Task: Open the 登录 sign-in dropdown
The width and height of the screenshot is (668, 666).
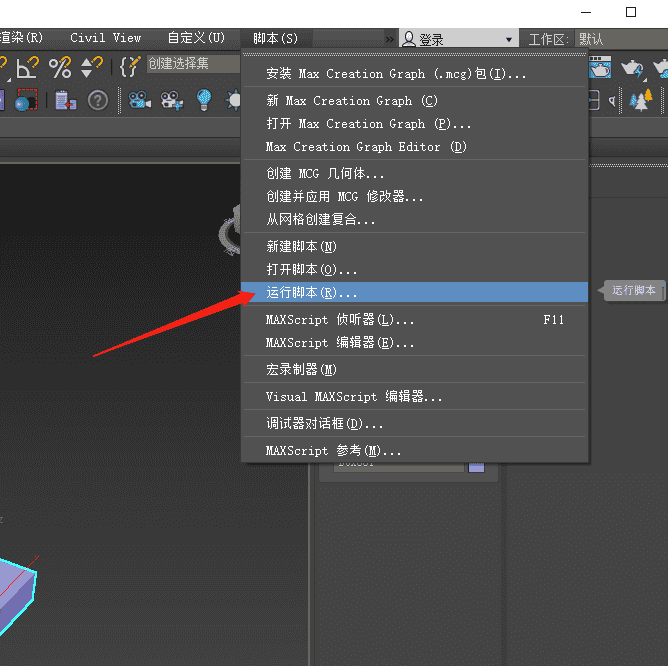Action: pos(458,39)
